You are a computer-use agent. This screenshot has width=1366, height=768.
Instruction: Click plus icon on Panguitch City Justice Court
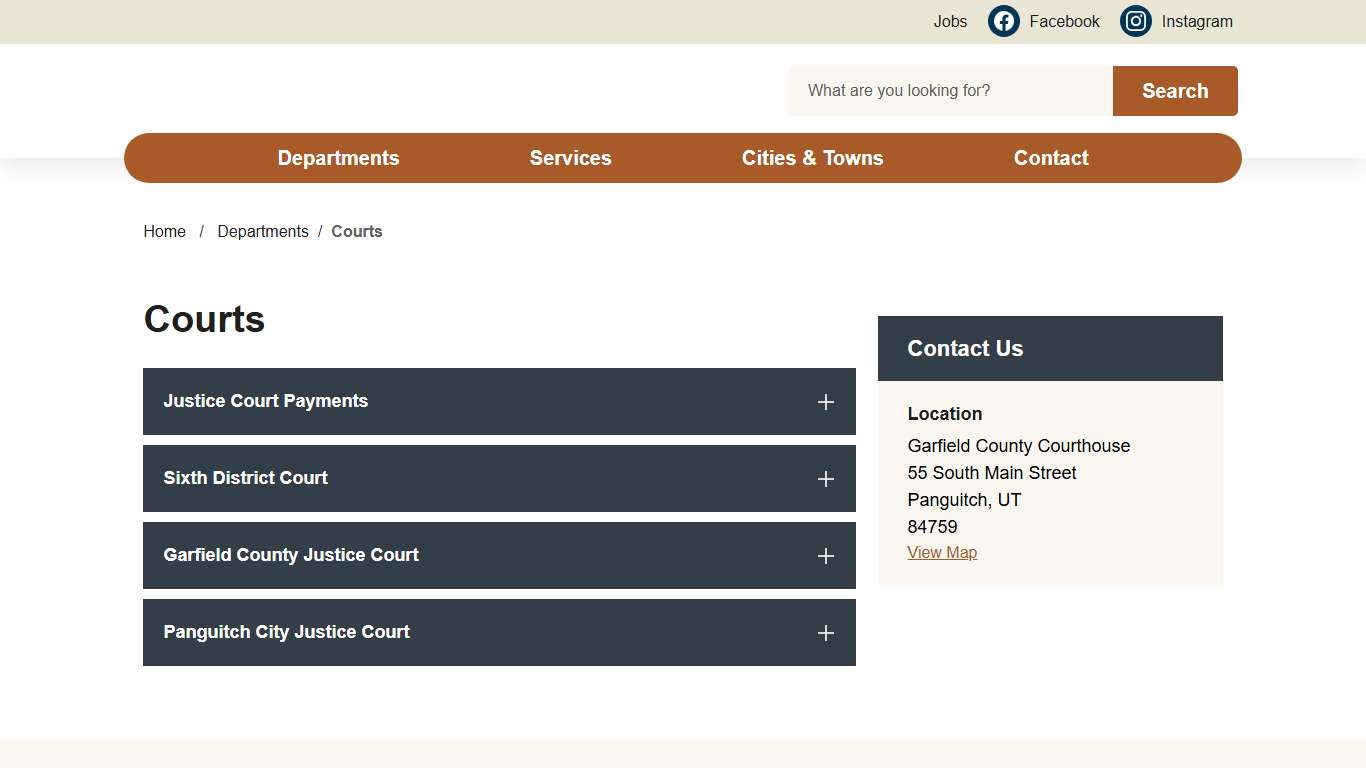[x=825, y=633]
